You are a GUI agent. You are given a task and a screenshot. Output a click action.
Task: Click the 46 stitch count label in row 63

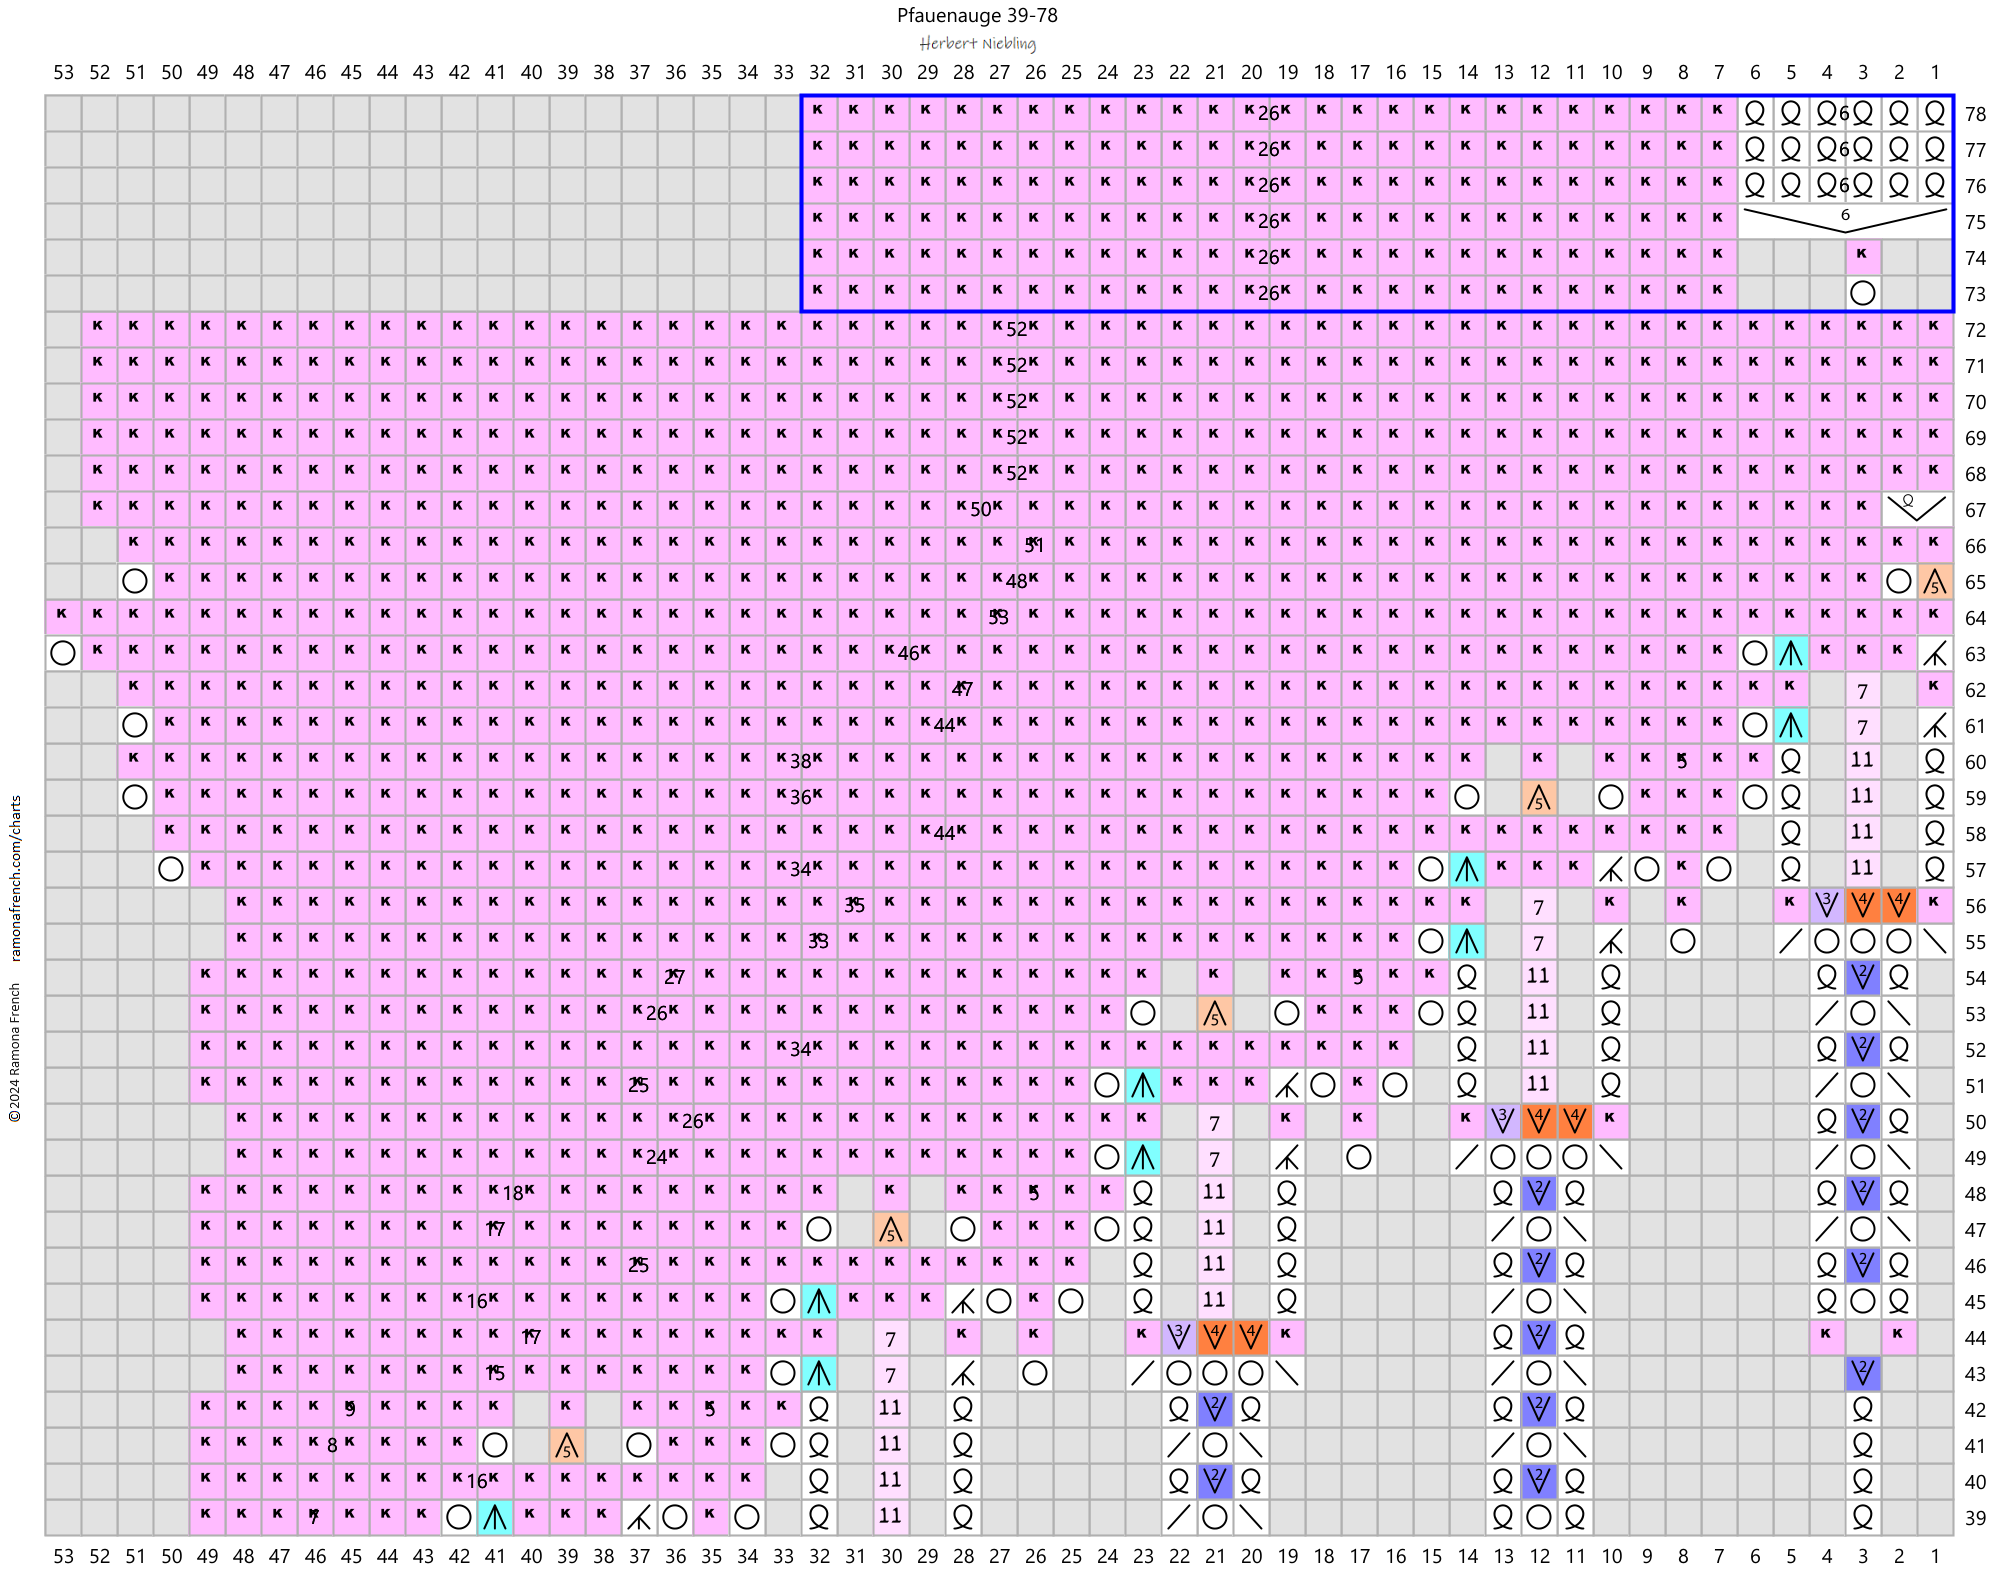[908, 653]
